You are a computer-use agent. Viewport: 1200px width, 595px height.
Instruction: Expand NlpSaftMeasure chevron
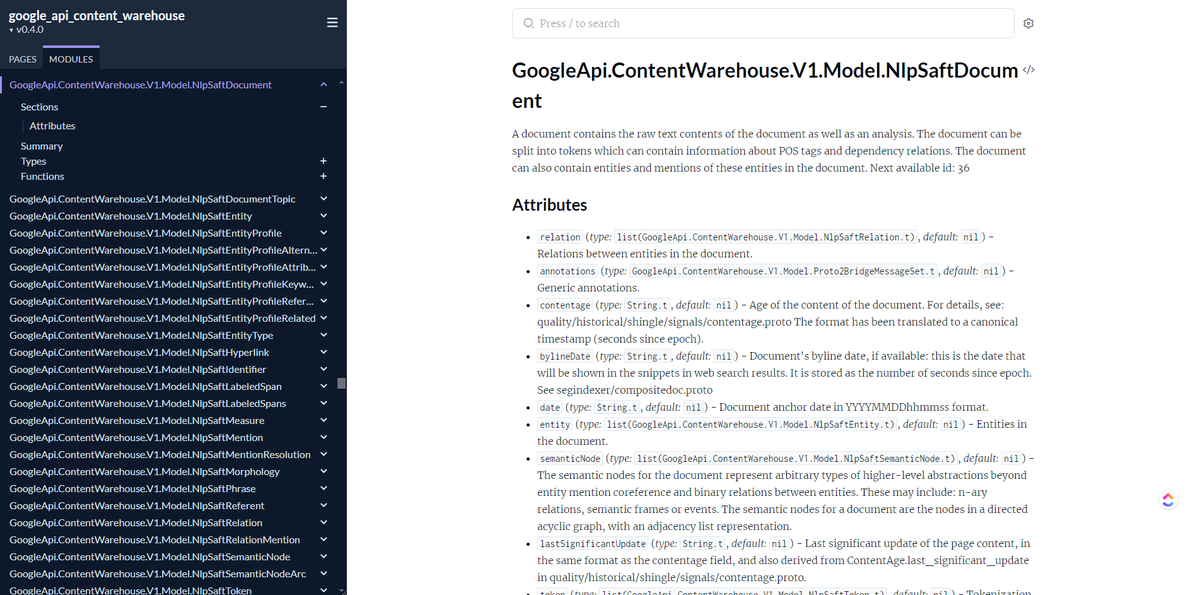[323, 420]
